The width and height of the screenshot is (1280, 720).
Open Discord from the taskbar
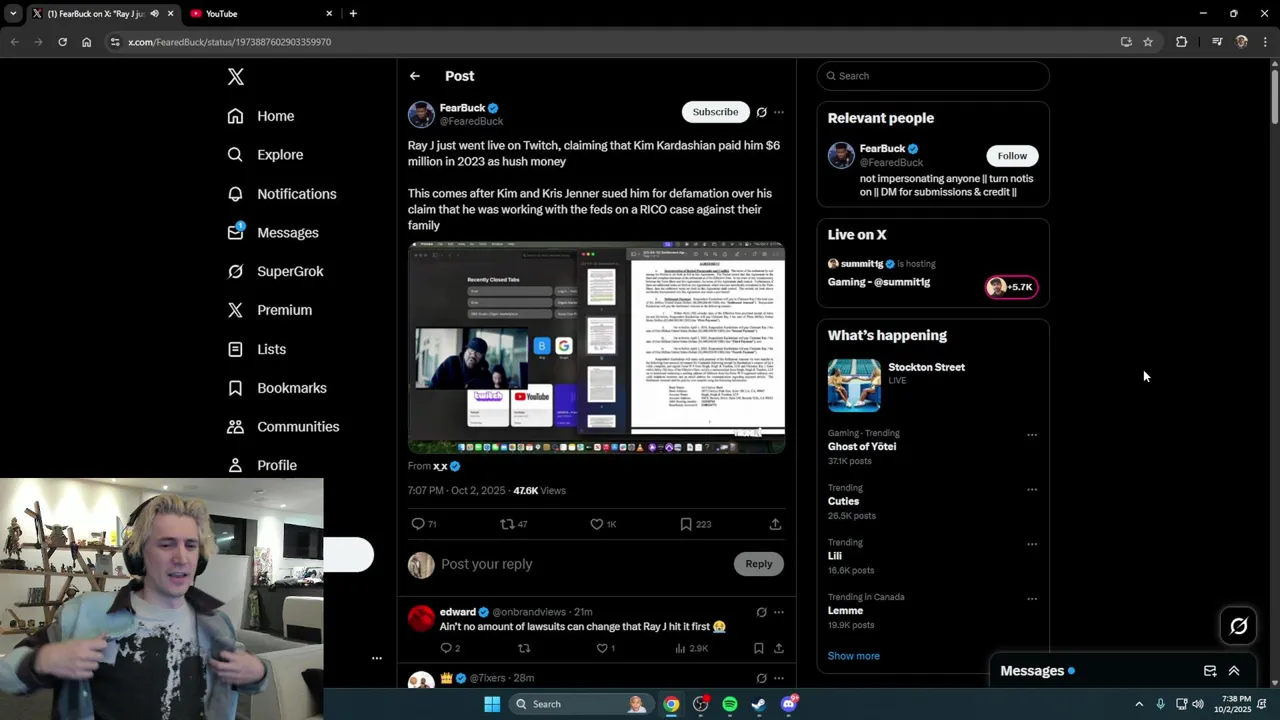788,704
